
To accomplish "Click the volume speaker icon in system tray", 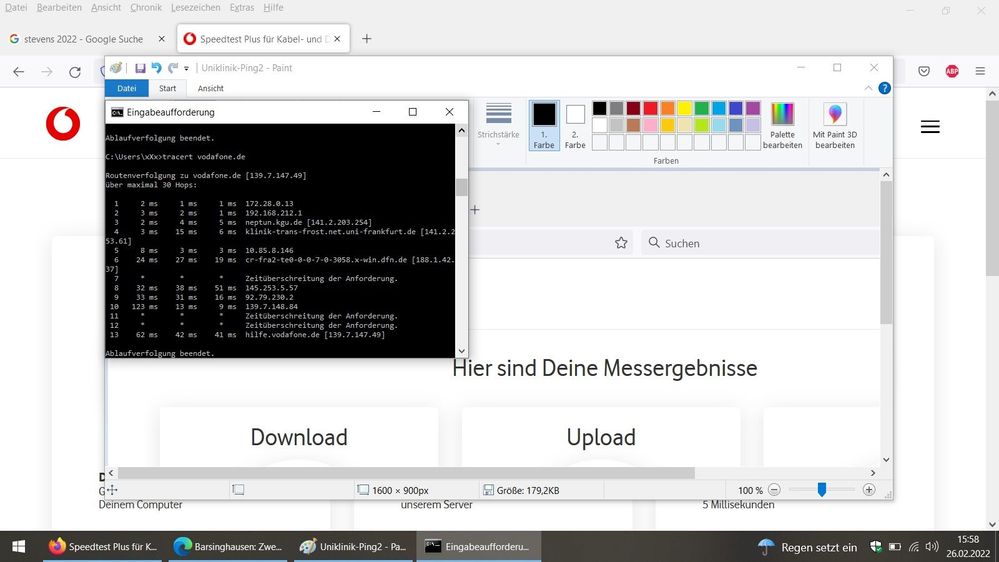I will (932, 547).
